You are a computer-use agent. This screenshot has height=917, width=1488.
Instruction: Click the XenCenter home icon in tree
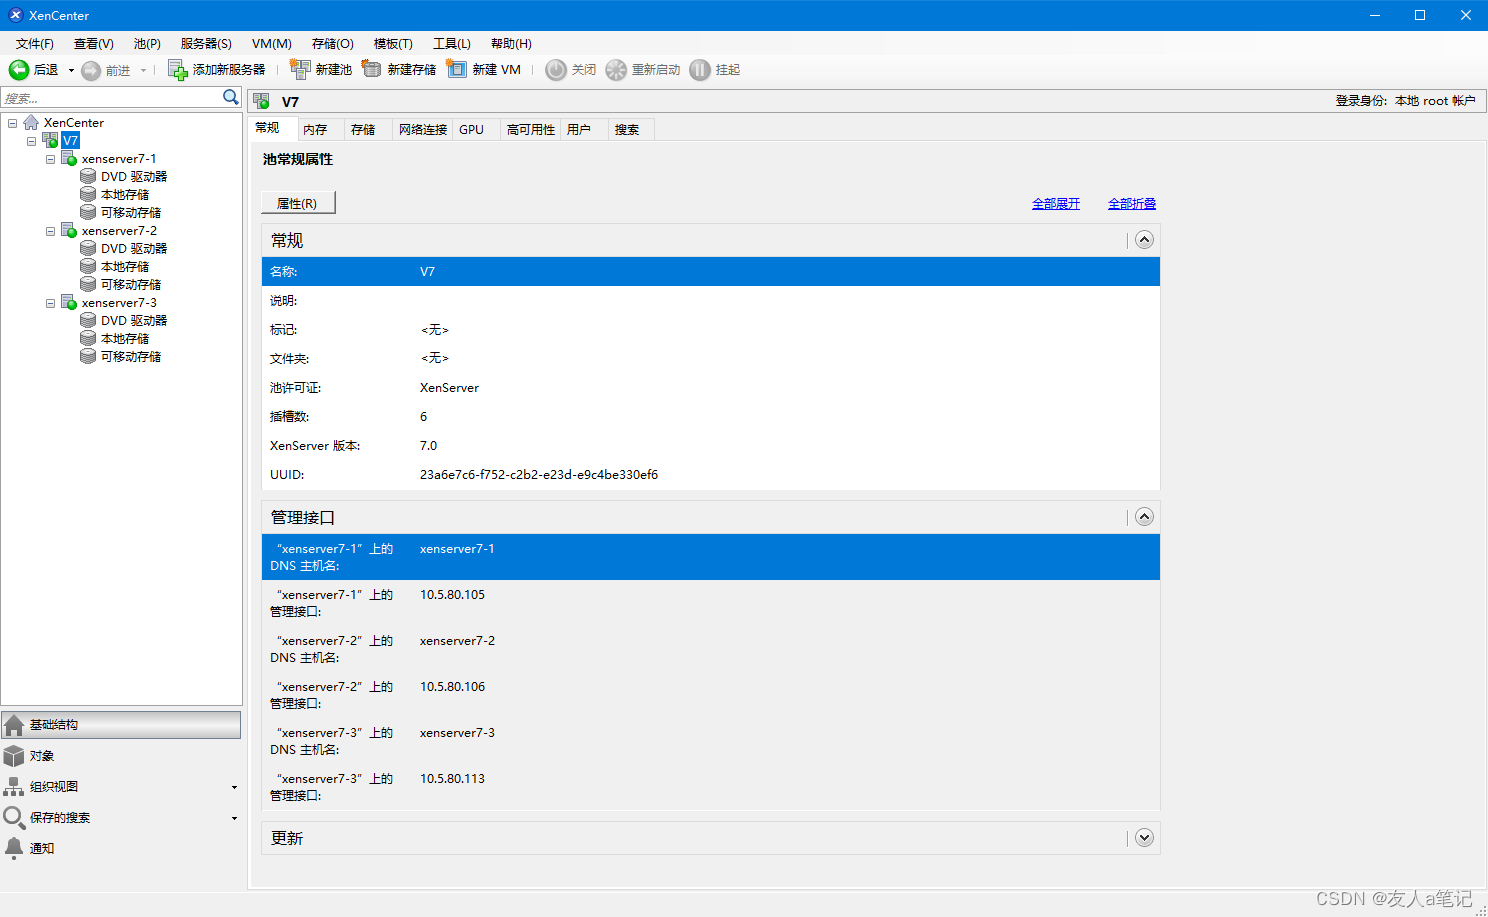pyautogui.click(x=31, y=122)
